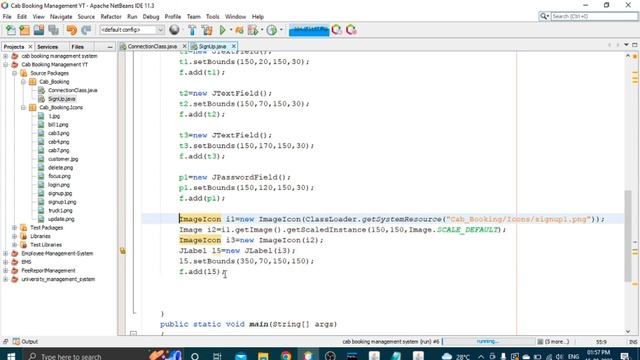
Task: Select ConnectionClass.java in project tree
Action: (x=72, y=90)
